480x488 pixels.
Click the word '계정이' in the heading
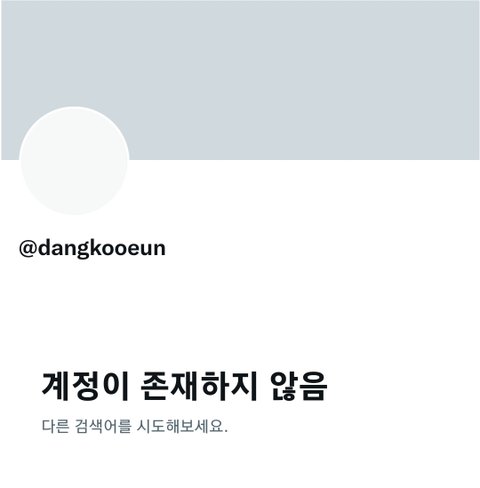(85, 386)
